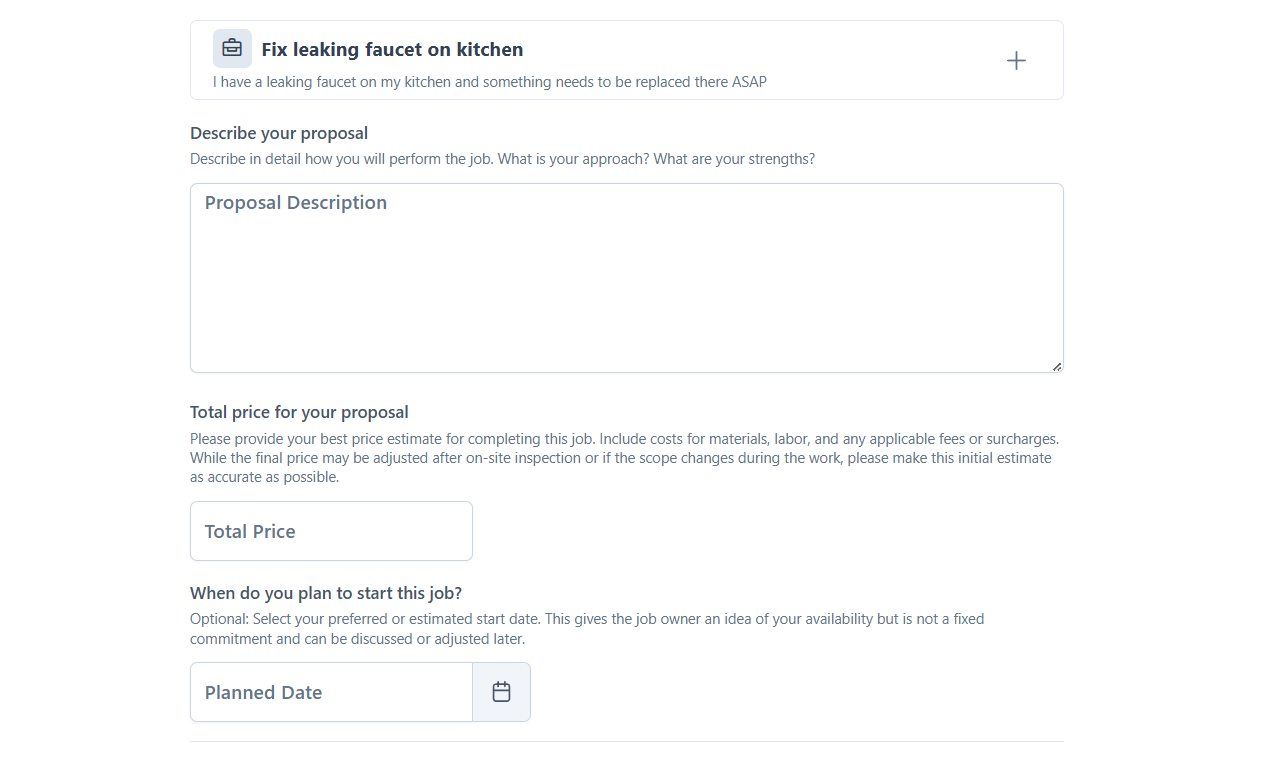Click the briefcase icon beside job title
This screenshot has width=1270, height=760.
point(232,48)
